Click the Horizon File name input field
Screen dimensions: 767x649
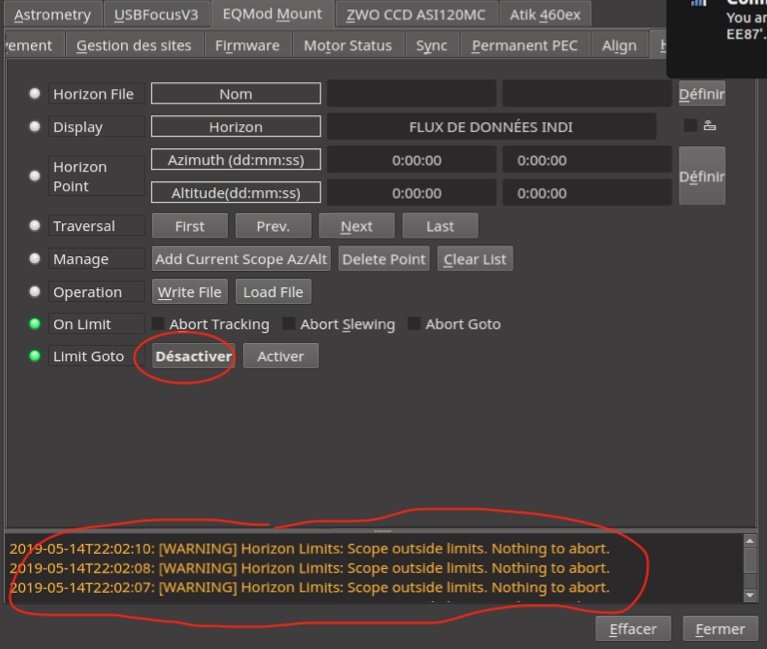pyautogui.click(x=587, y=93)
